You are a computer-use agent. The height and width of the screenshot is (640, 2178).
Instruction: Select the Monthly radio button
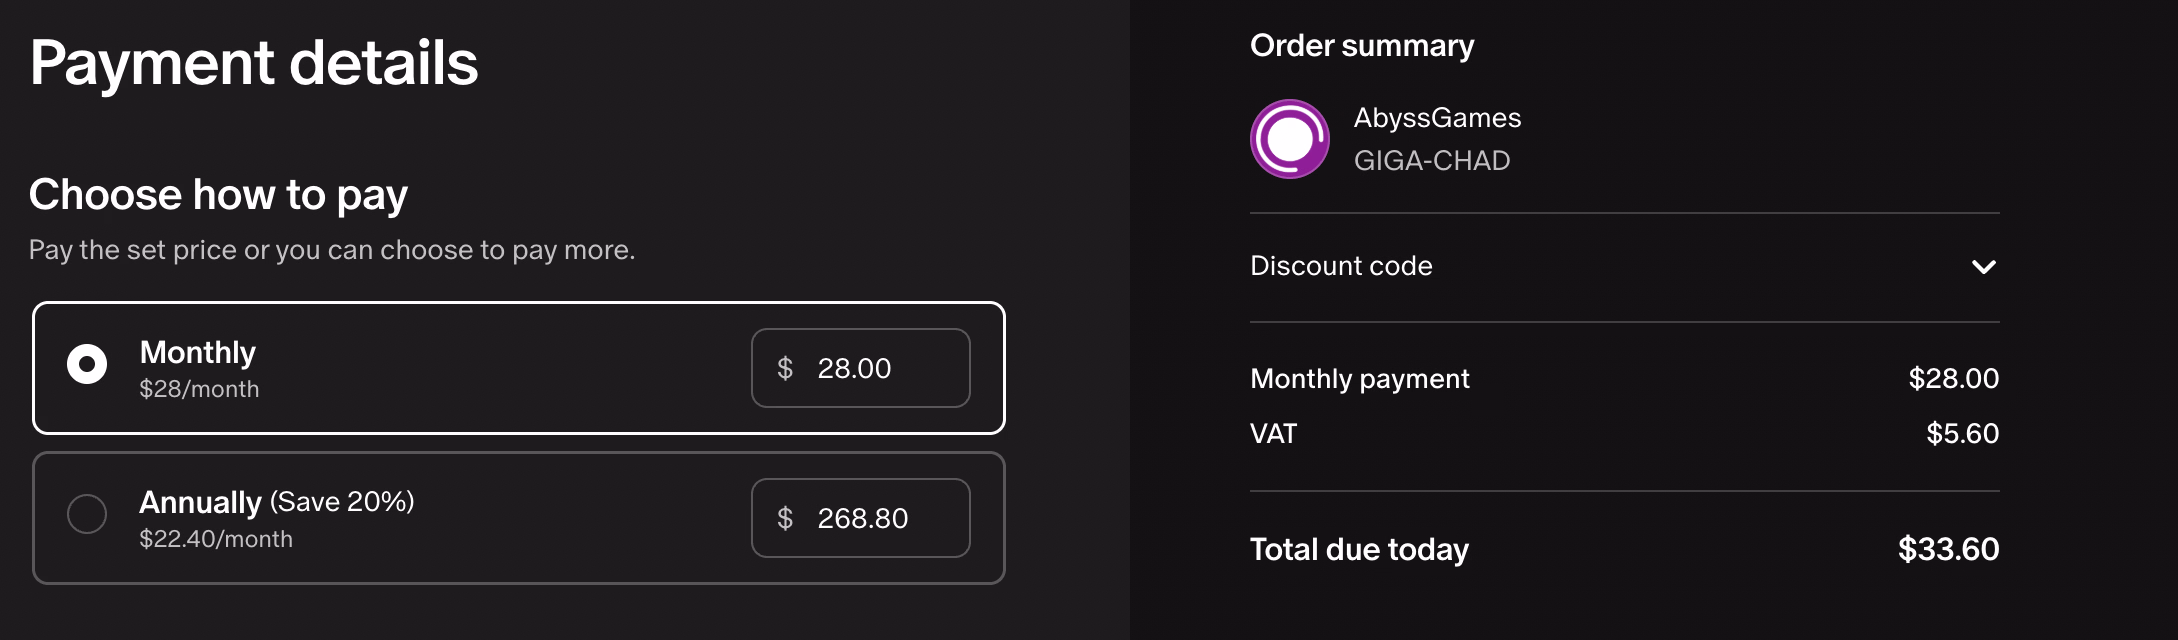(87, 364)
